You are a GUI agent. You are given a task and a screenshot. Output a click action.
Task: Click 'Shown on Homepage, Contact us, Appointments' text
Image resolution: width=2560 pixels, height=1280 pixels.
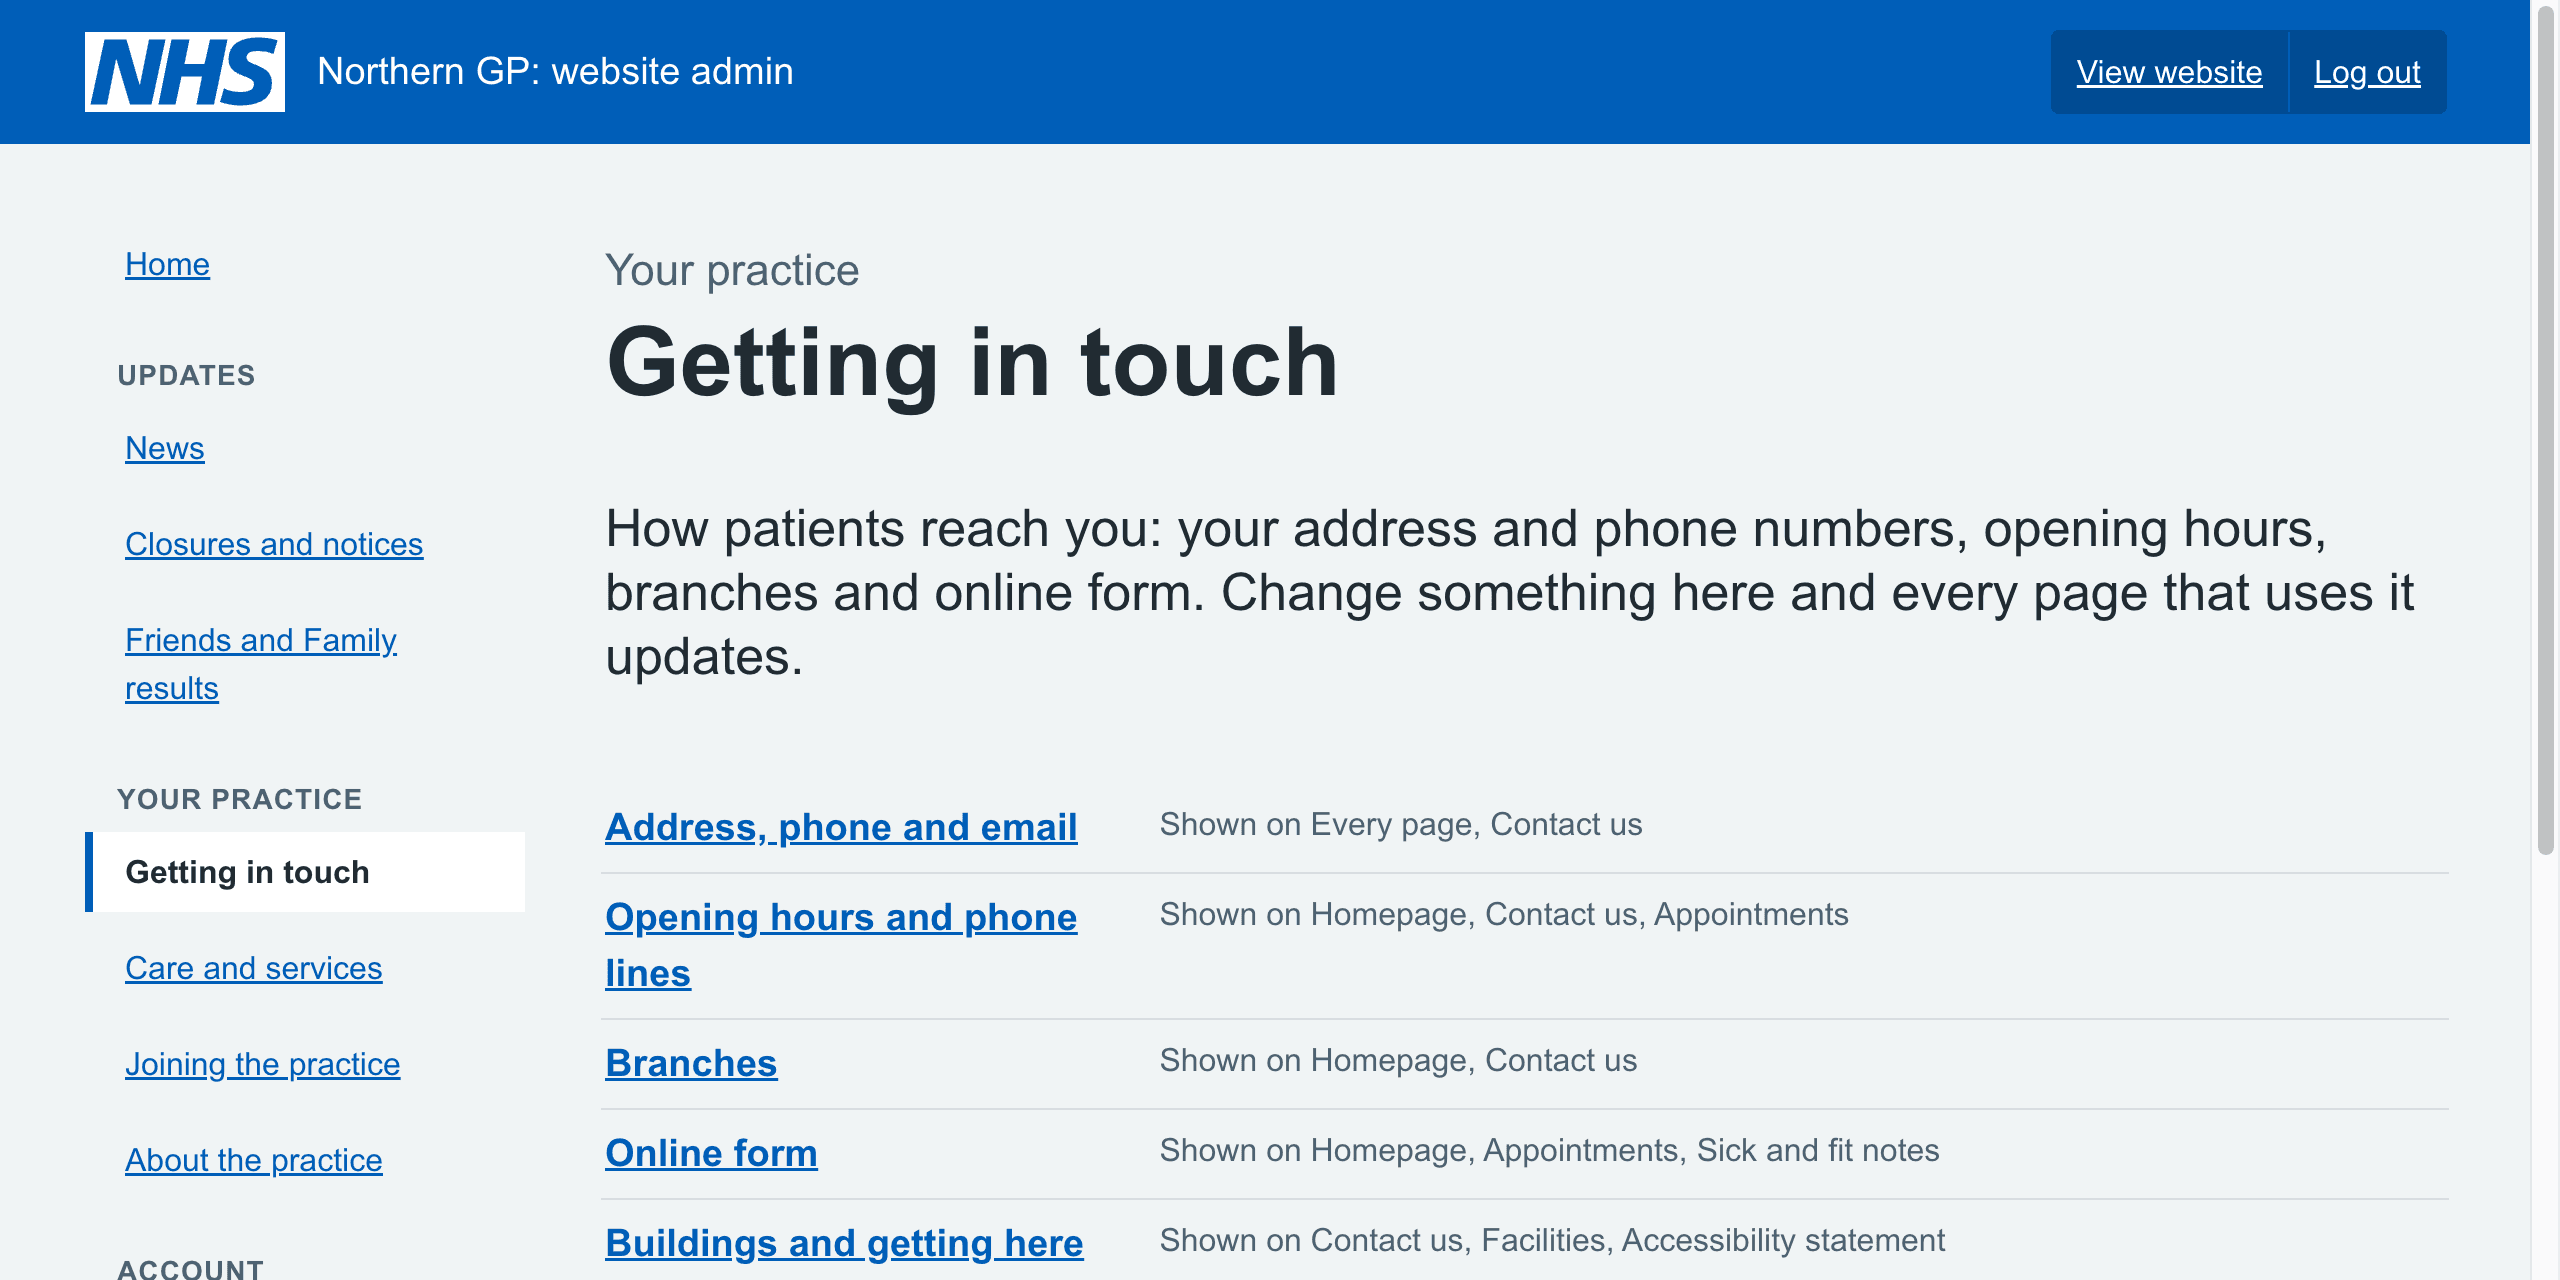point(1504,914)
